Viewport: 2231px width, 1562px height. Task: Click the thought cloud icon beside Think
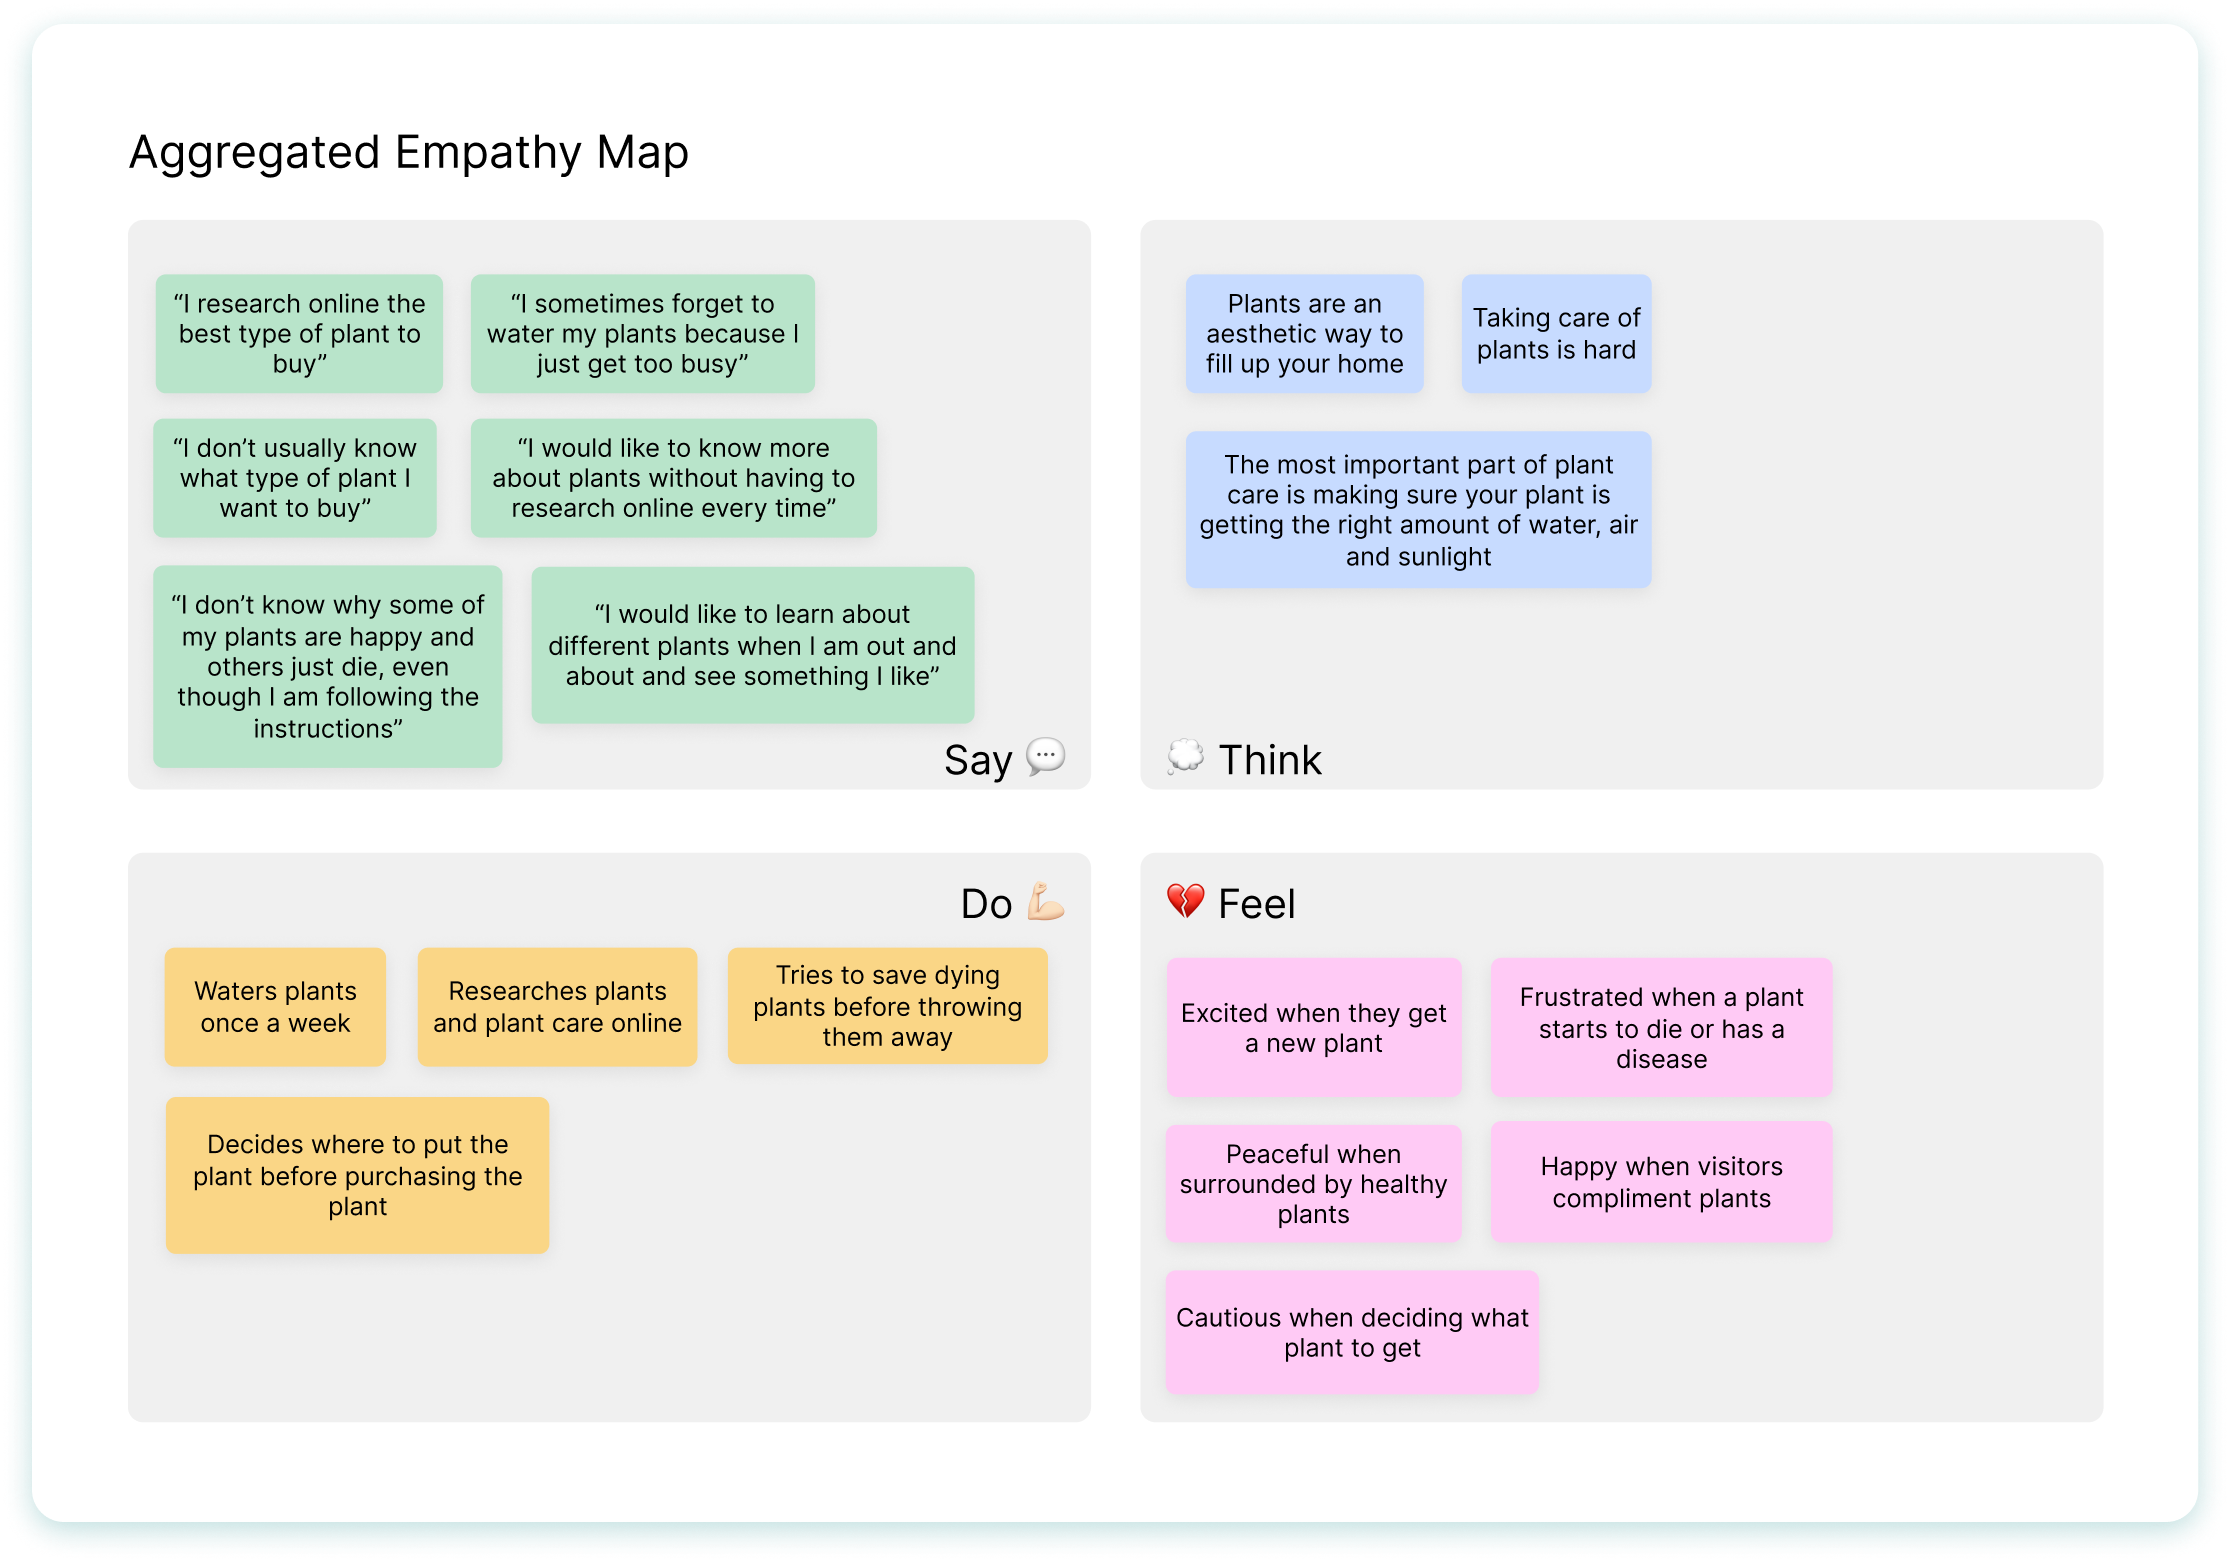tap(1185, 757)
